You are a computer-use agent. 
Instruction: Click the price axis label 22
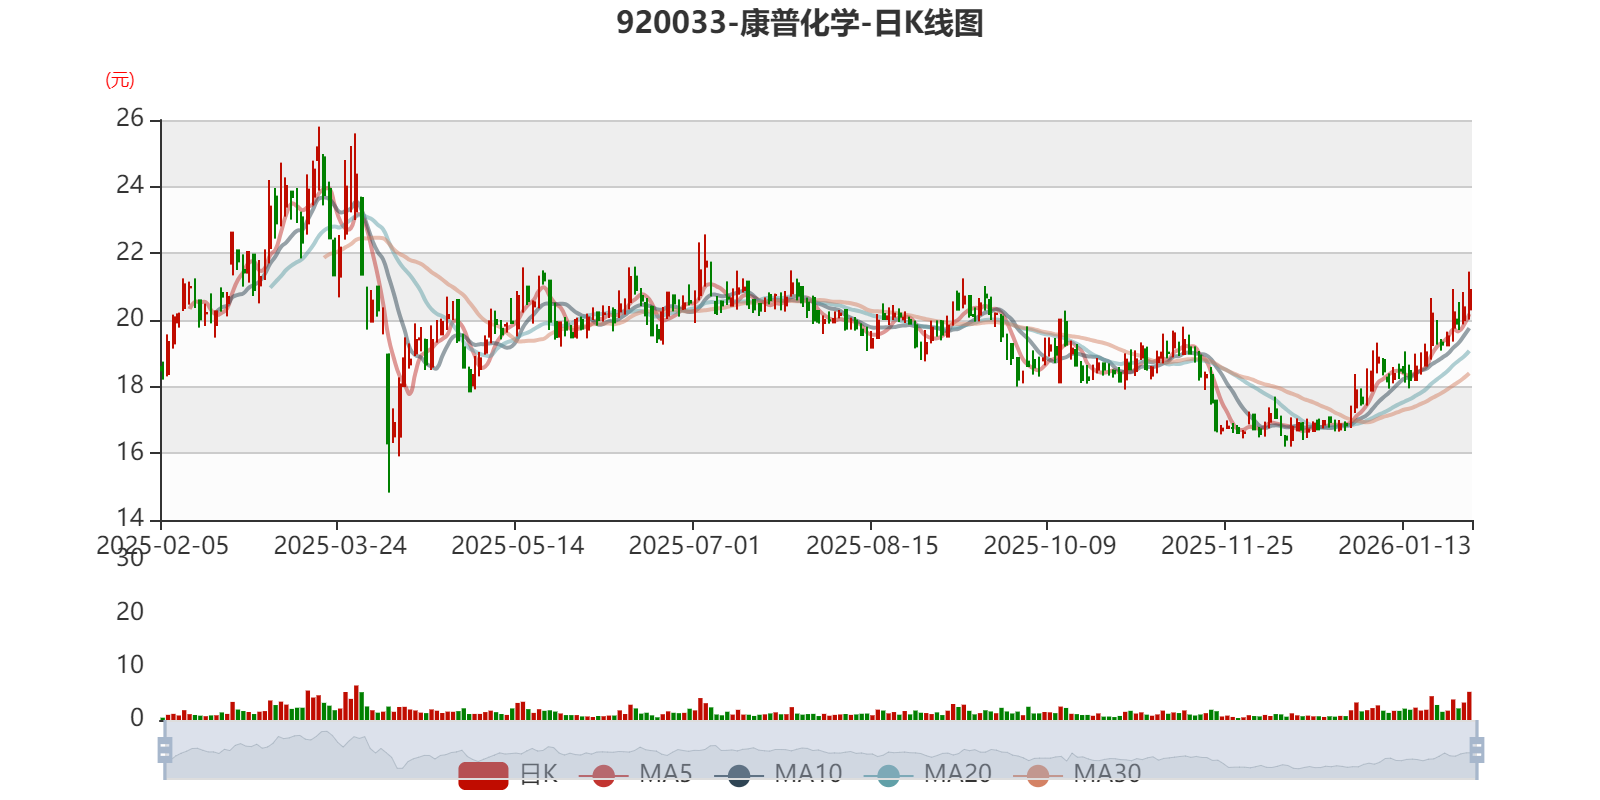(x=130, y=252)
